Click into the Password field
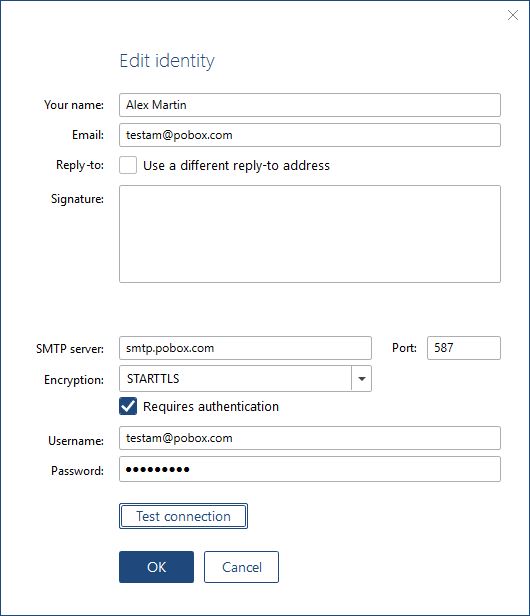 coord(310,469)
